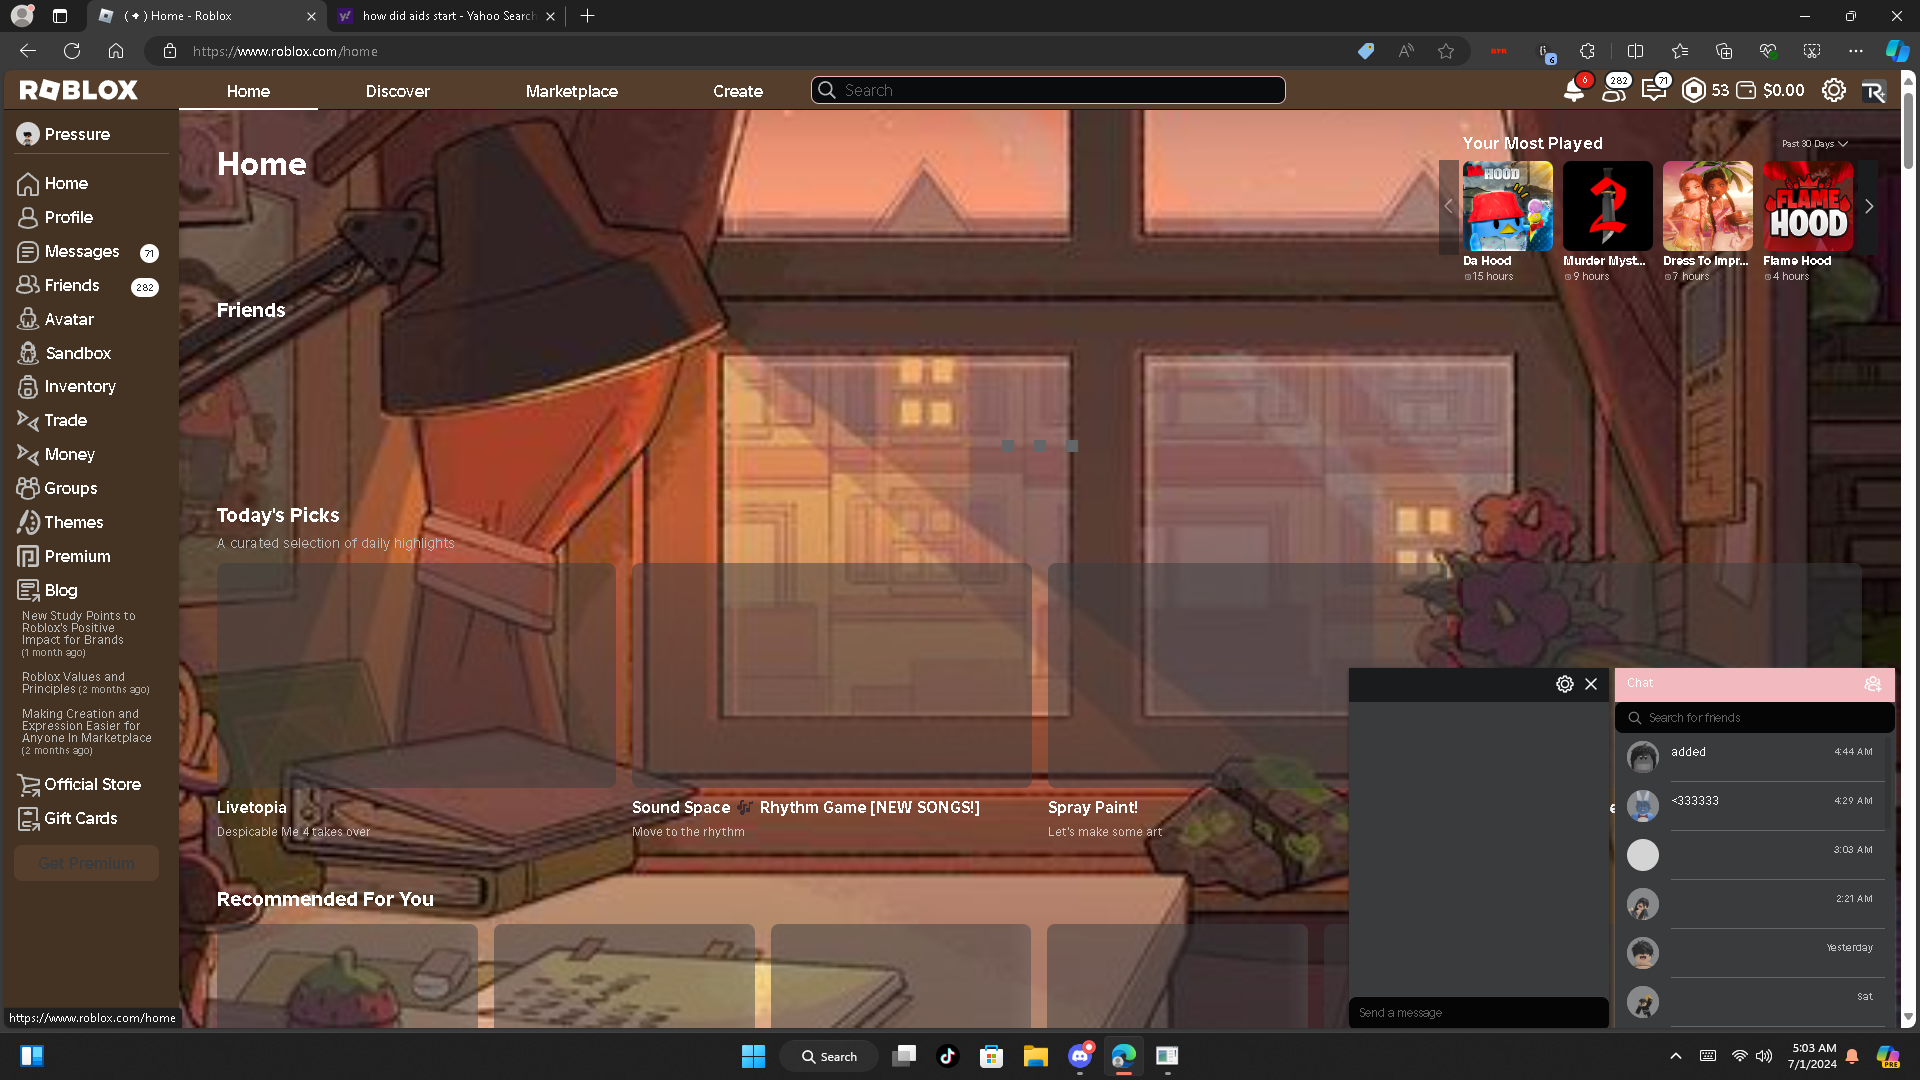Viewport: 1920px width, 1080px height.
Task: Refresh the browser page
Action: click(x=72, y=51)
